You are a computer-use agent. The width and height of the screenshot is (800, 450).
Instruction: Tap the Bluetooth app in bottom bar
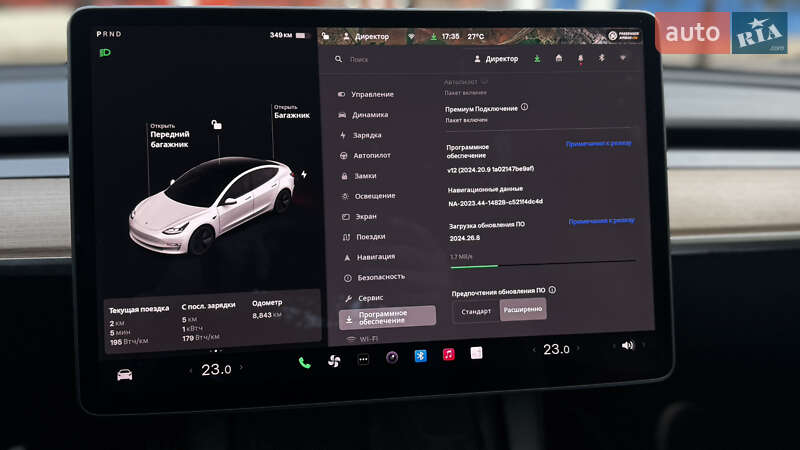pyautogui.click(x=421, y=355)
